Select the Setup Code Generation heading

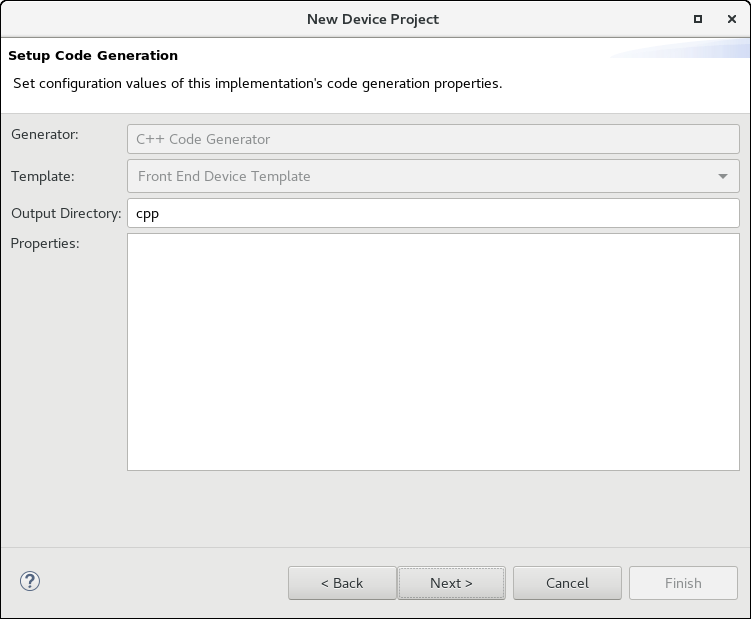(93, 56)
